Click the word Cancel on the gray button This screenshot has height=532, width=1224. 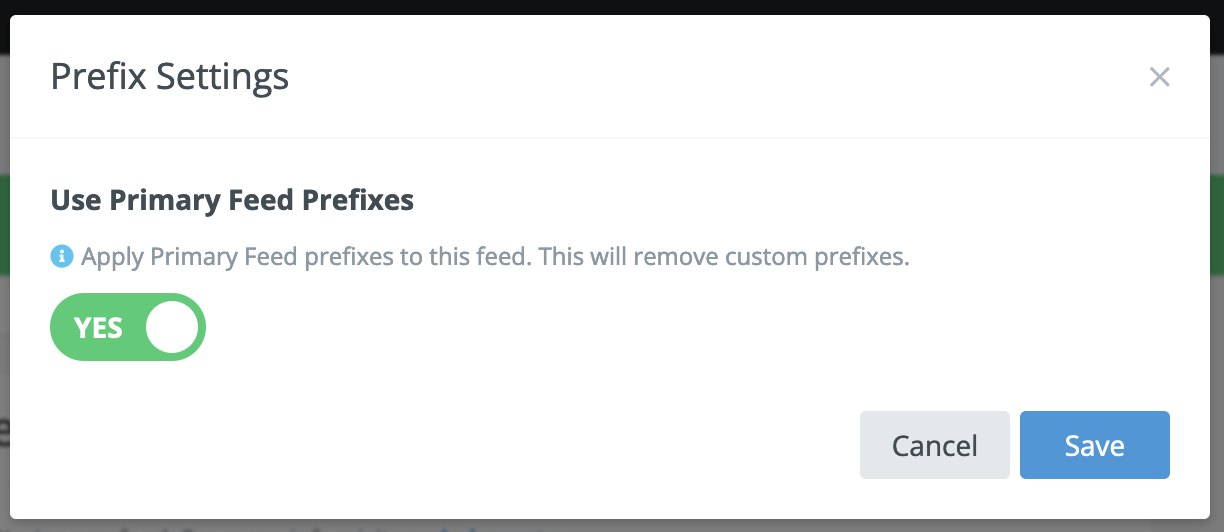pyautogui.click(x=935, y=446)
